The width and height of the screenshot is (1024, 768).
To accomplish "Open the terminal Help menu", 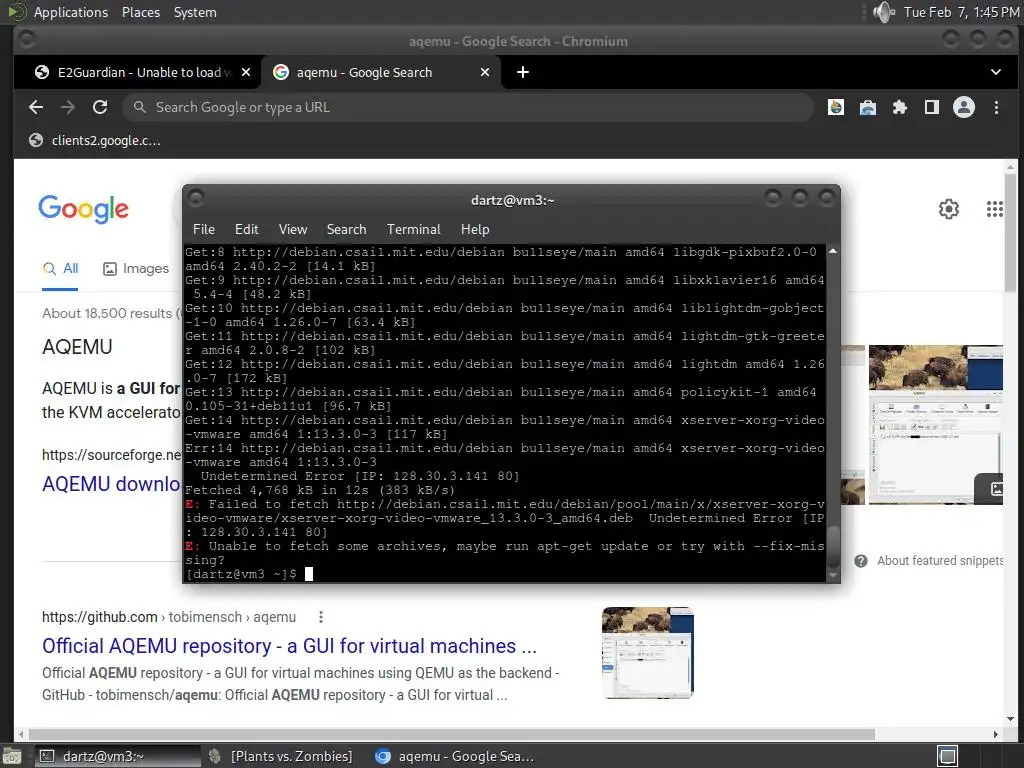I will 475,229.
